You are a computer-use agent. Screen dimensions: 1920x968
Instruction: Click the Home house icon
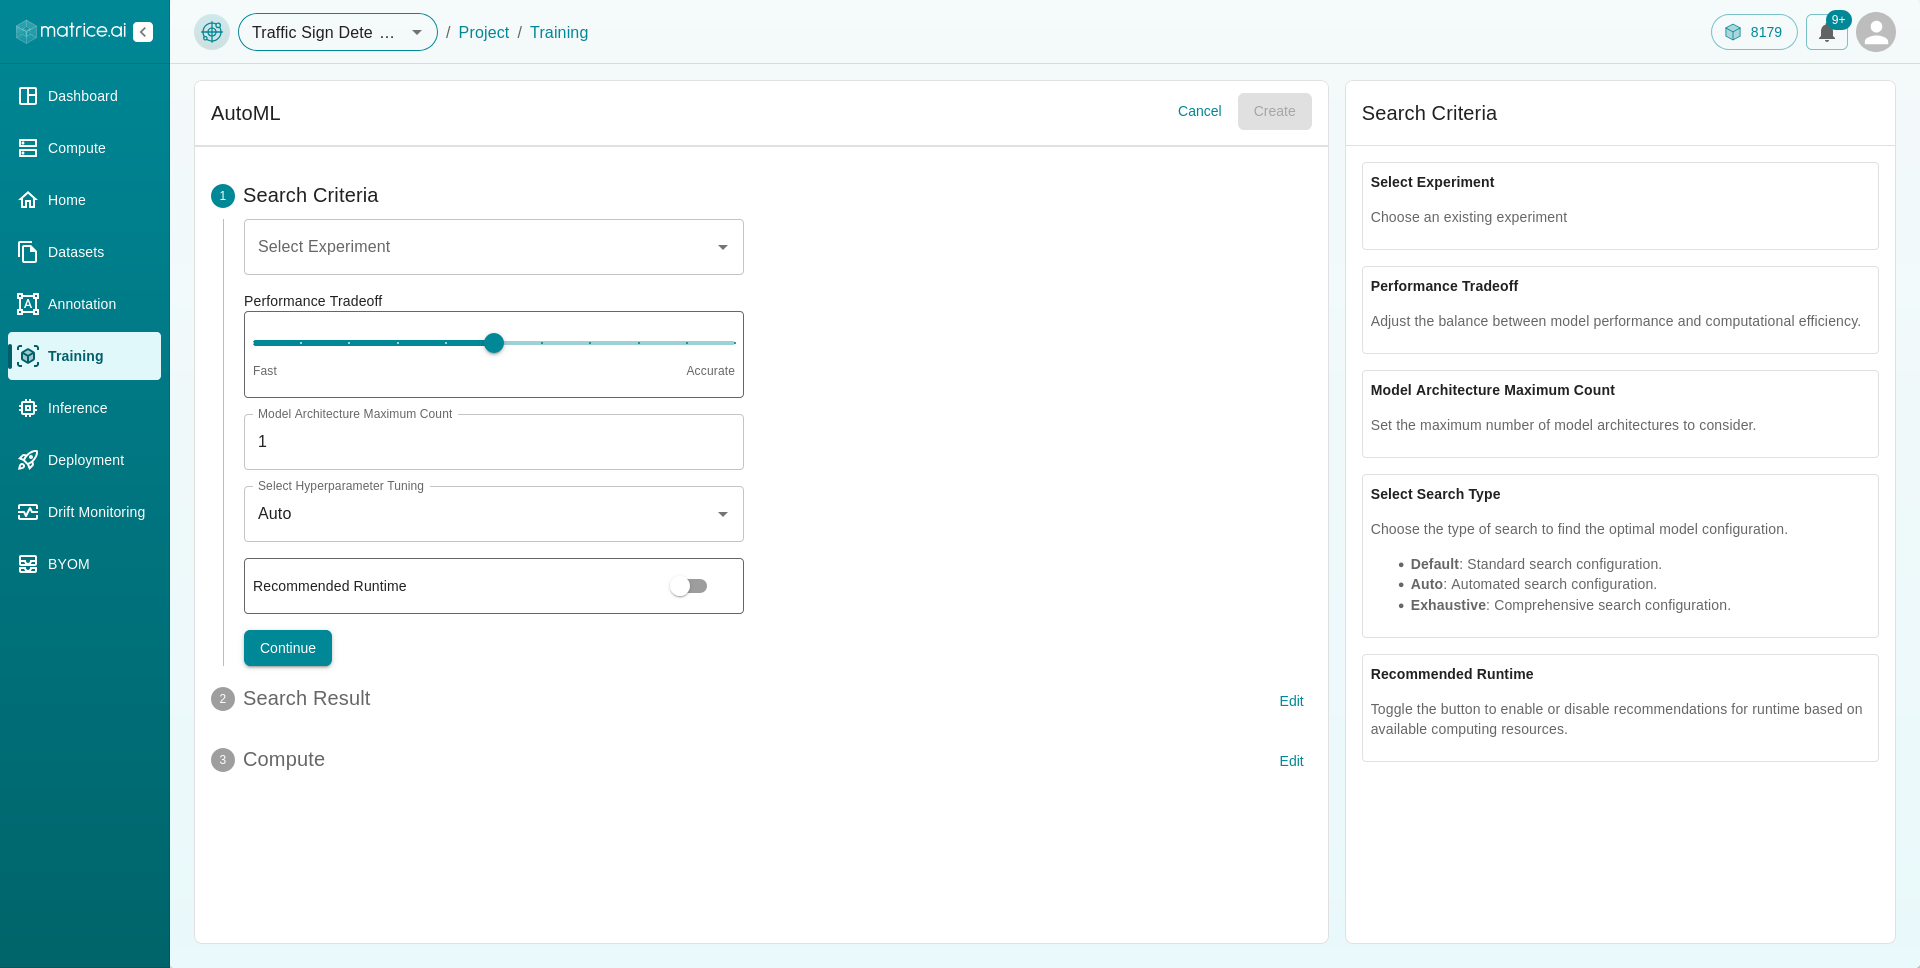coord(28,200)
